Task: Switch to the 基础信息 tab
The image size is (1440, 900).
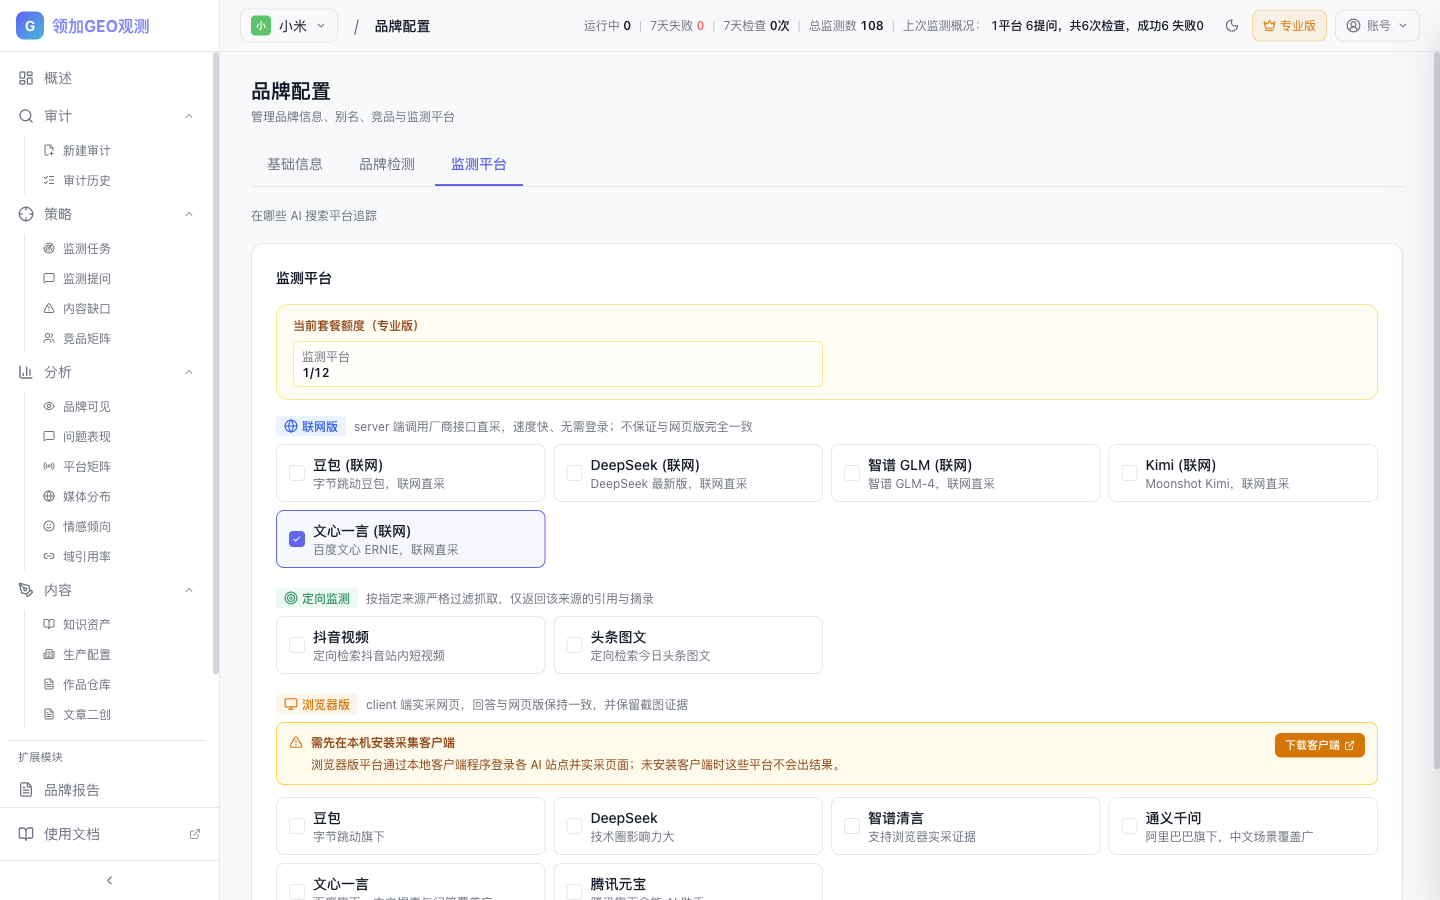Action: (x=295, y=164)
